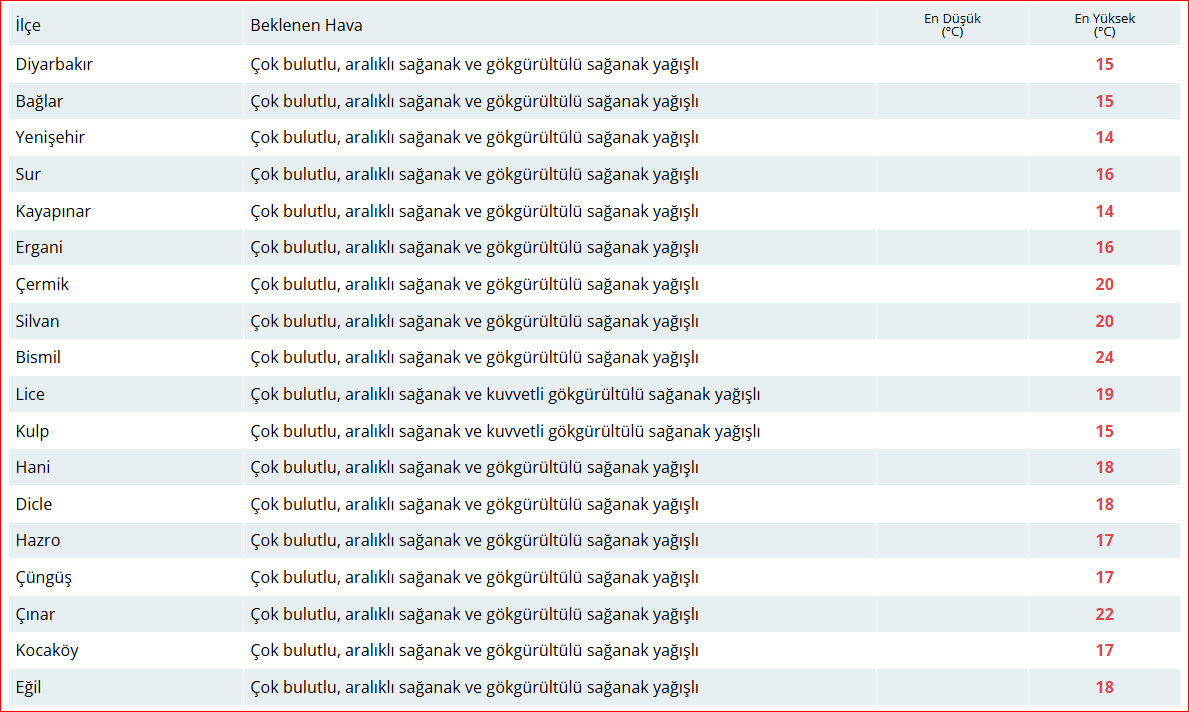1189x712 pixels.
Task: Select the Sur district name cell
Action: pos(28,174)
